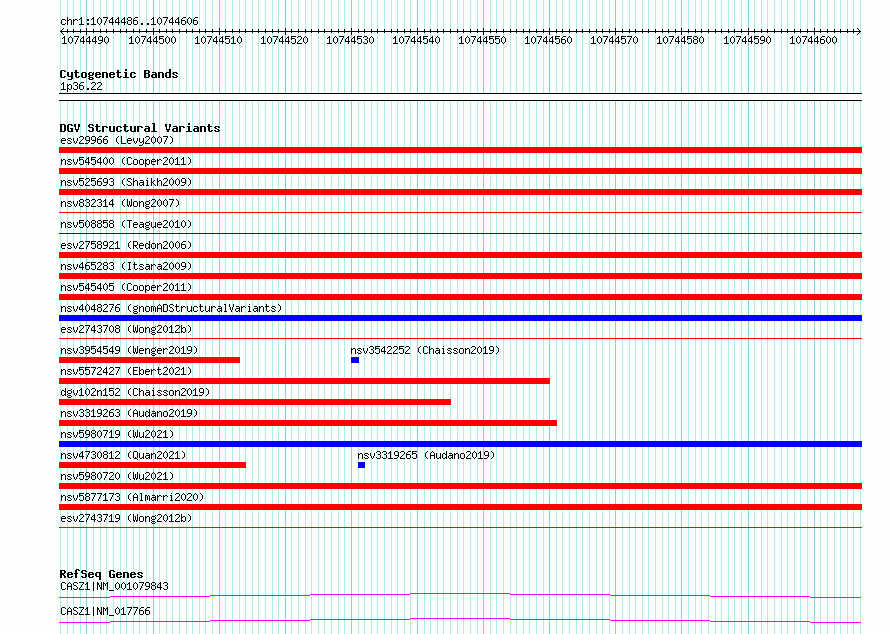Click ruler position 10744560

click(548, 40)
